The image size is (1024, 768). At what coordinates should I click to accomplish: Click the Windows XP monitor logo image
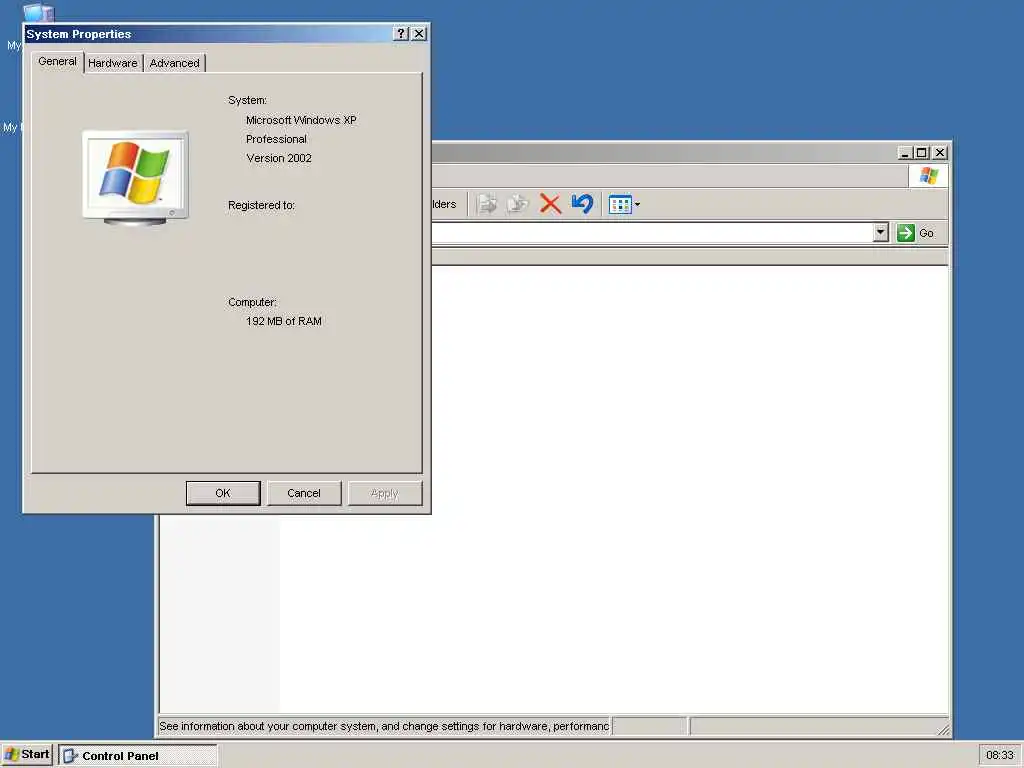click(x=135, y=178)
